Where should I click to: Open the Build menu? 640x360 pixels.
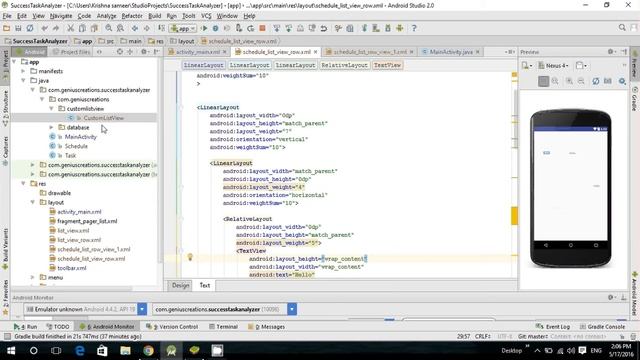coord(154,16)
